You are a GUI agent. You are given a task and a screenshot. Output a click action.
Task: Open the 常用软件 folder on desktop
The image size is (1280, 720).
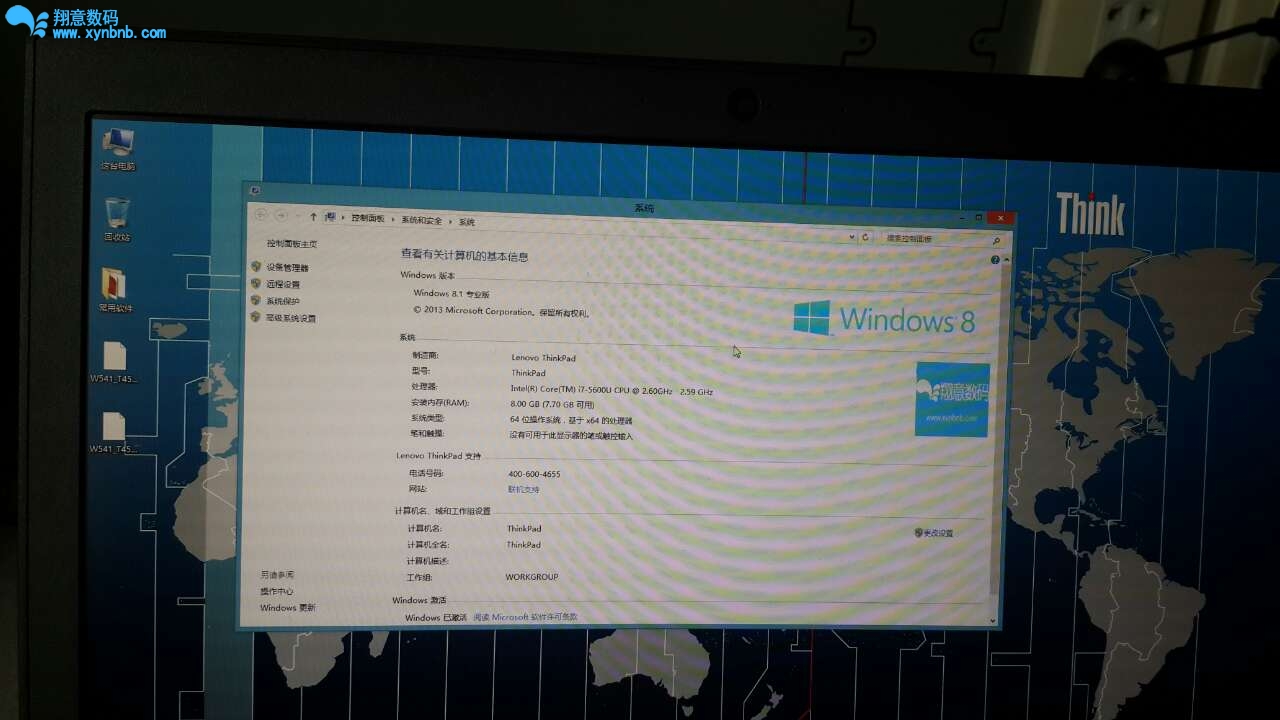pos(115,287)
